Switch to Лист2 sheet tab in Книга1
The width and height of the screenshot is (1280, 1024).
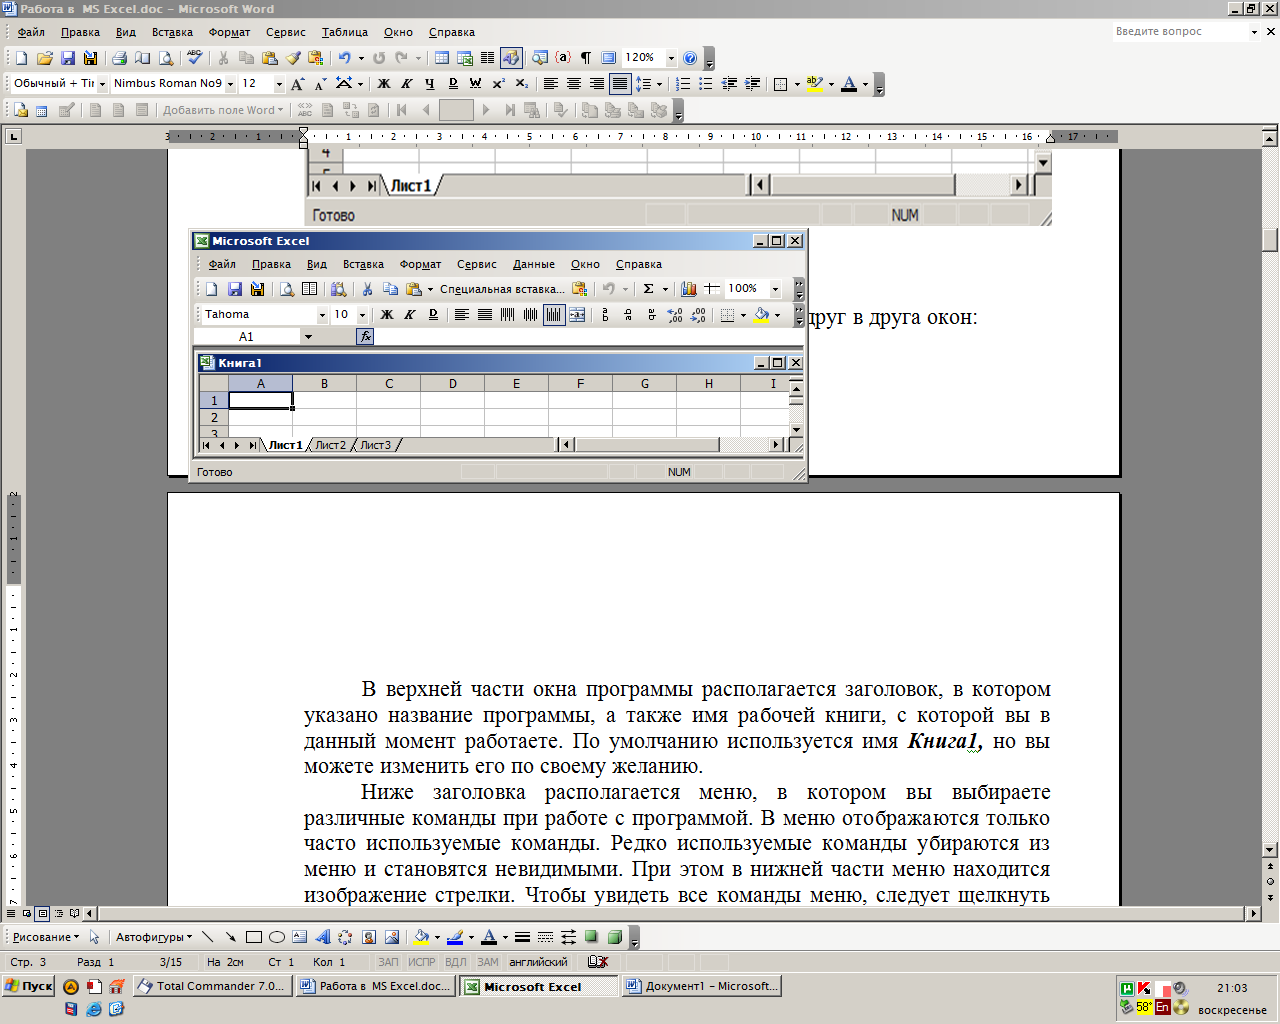330,445
